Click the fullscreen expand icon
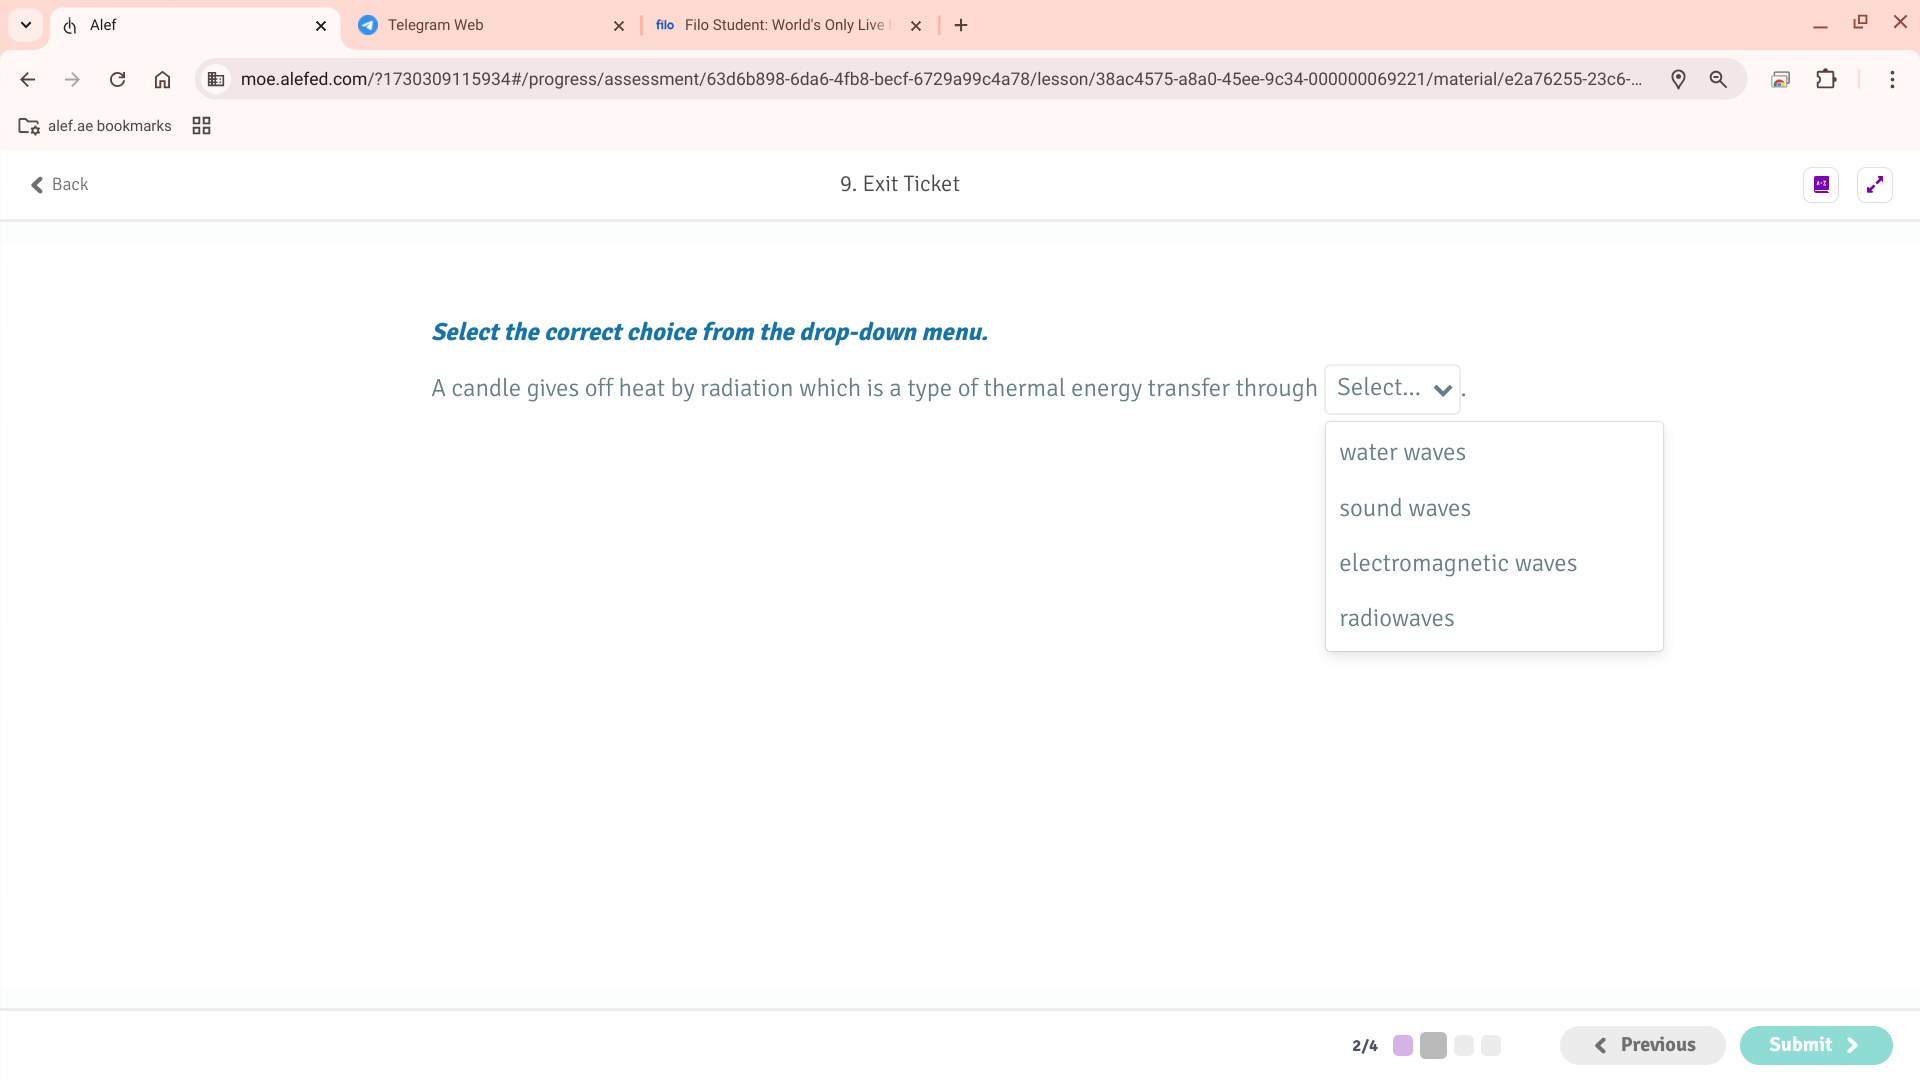The width and height of the screenshot is (1920, 1080). (x=1874, y=184)
